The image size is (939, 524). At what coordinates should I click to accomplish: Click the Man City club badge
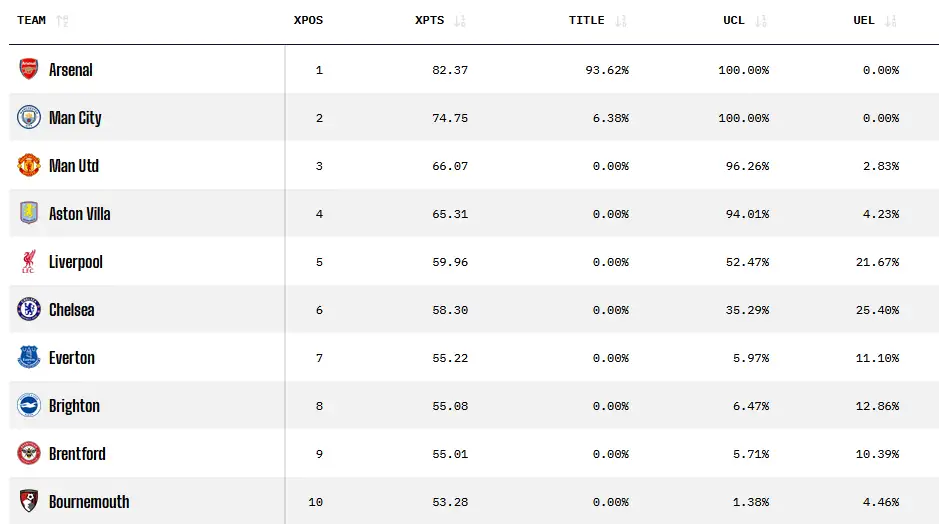(29, 117)
